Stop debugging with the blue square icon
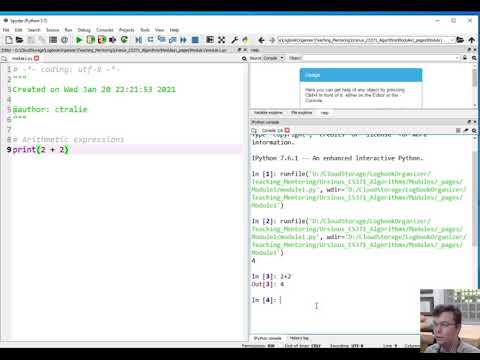480x360 pixels. [x=195, y=40]
